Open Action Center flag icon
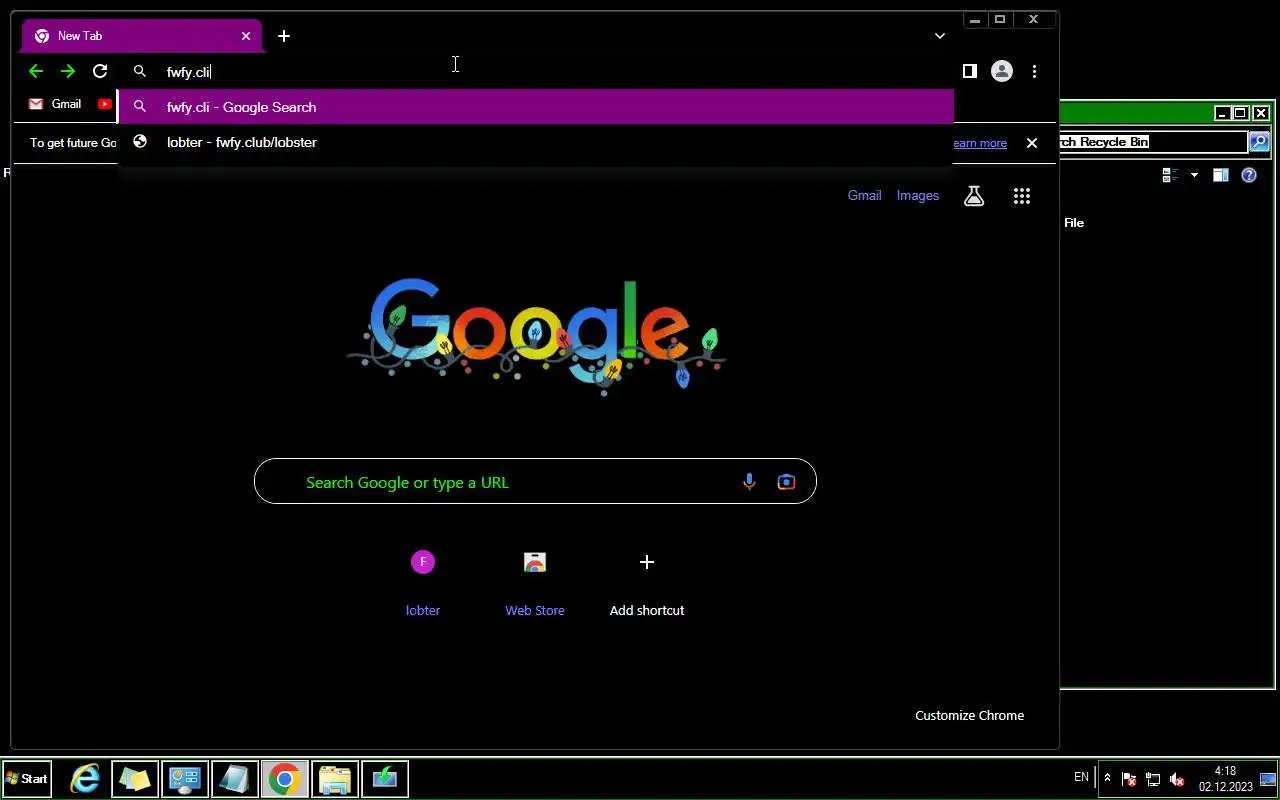1280x800 pixels. click(1128, 779)
